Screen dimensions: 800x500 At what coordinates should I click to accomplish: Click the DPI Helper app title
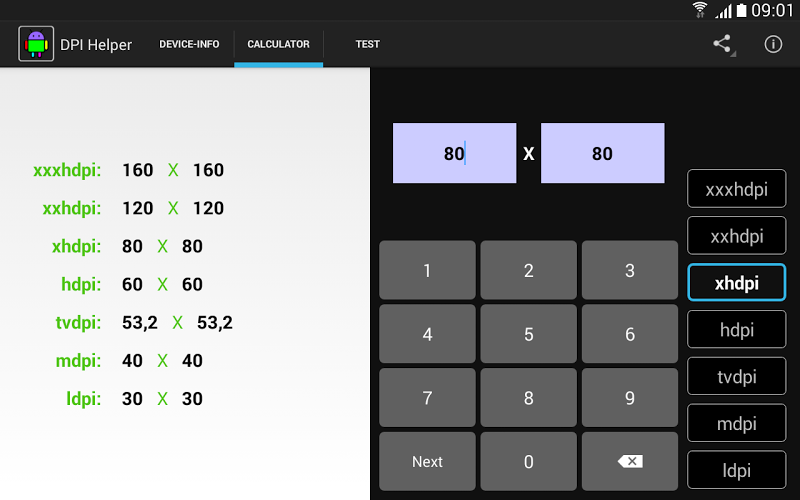coord(96,45)
